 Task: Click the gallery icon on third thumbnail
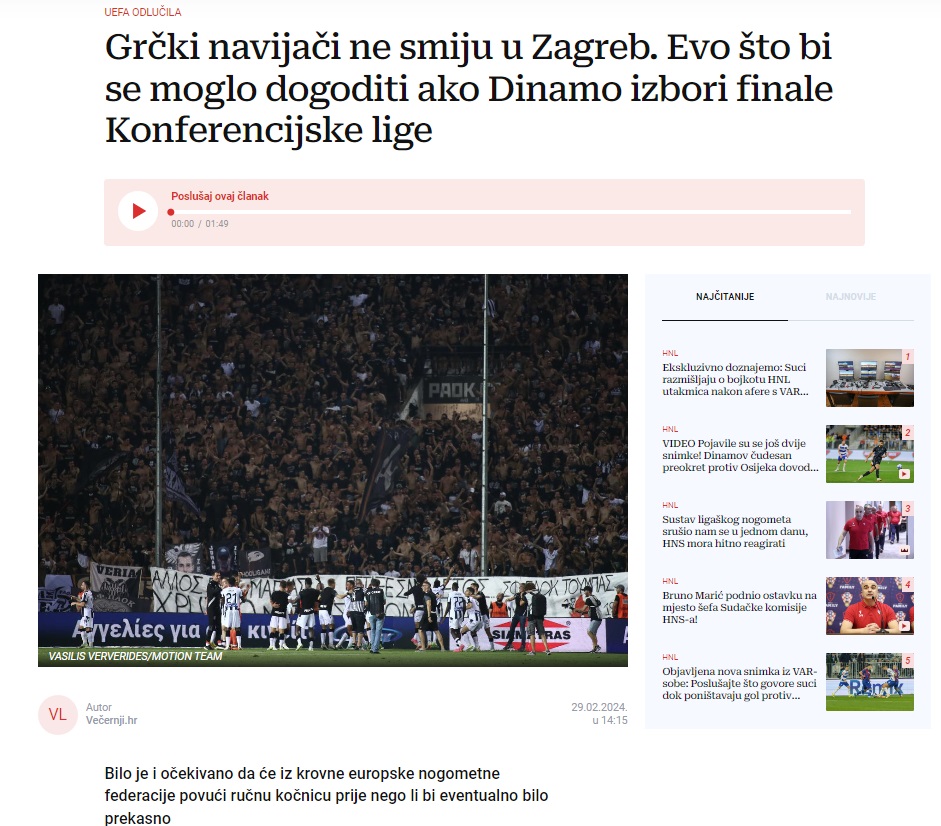tap(904, 550)
